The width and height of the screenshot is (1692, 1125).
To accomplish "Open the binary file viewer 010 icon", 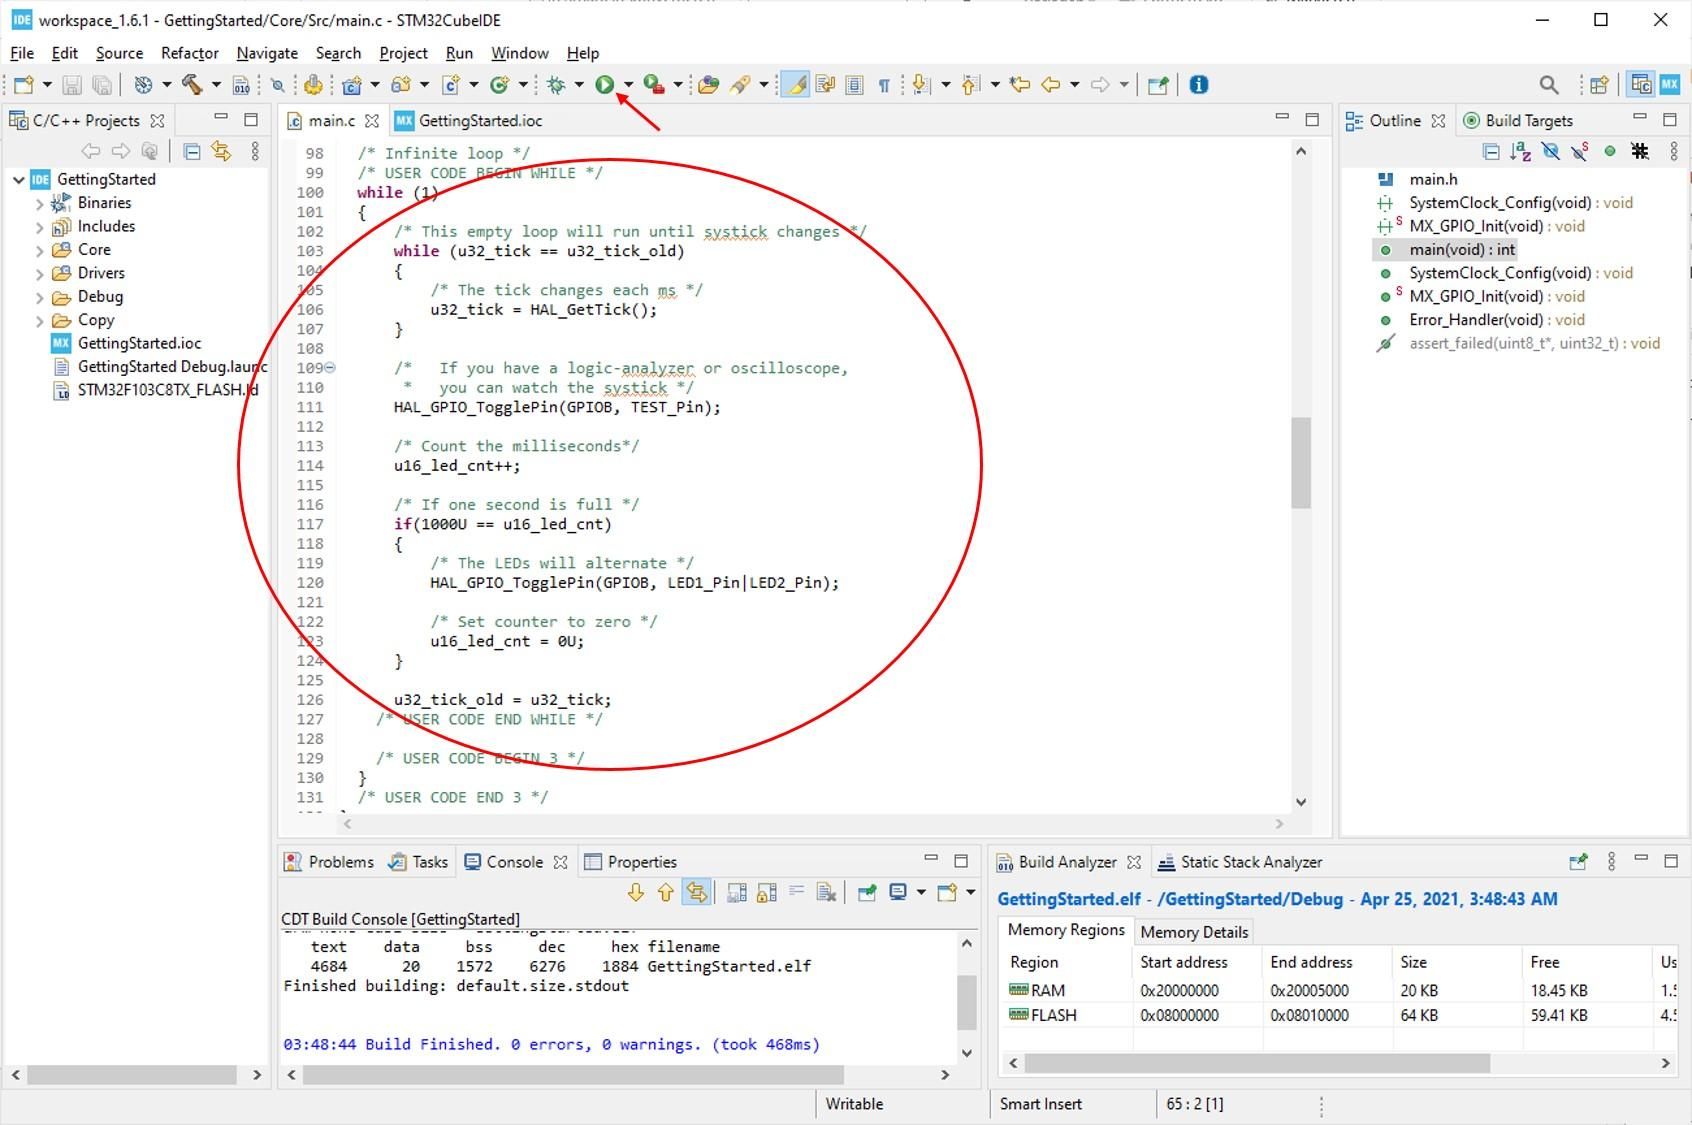I will click(x=240, y=85).
